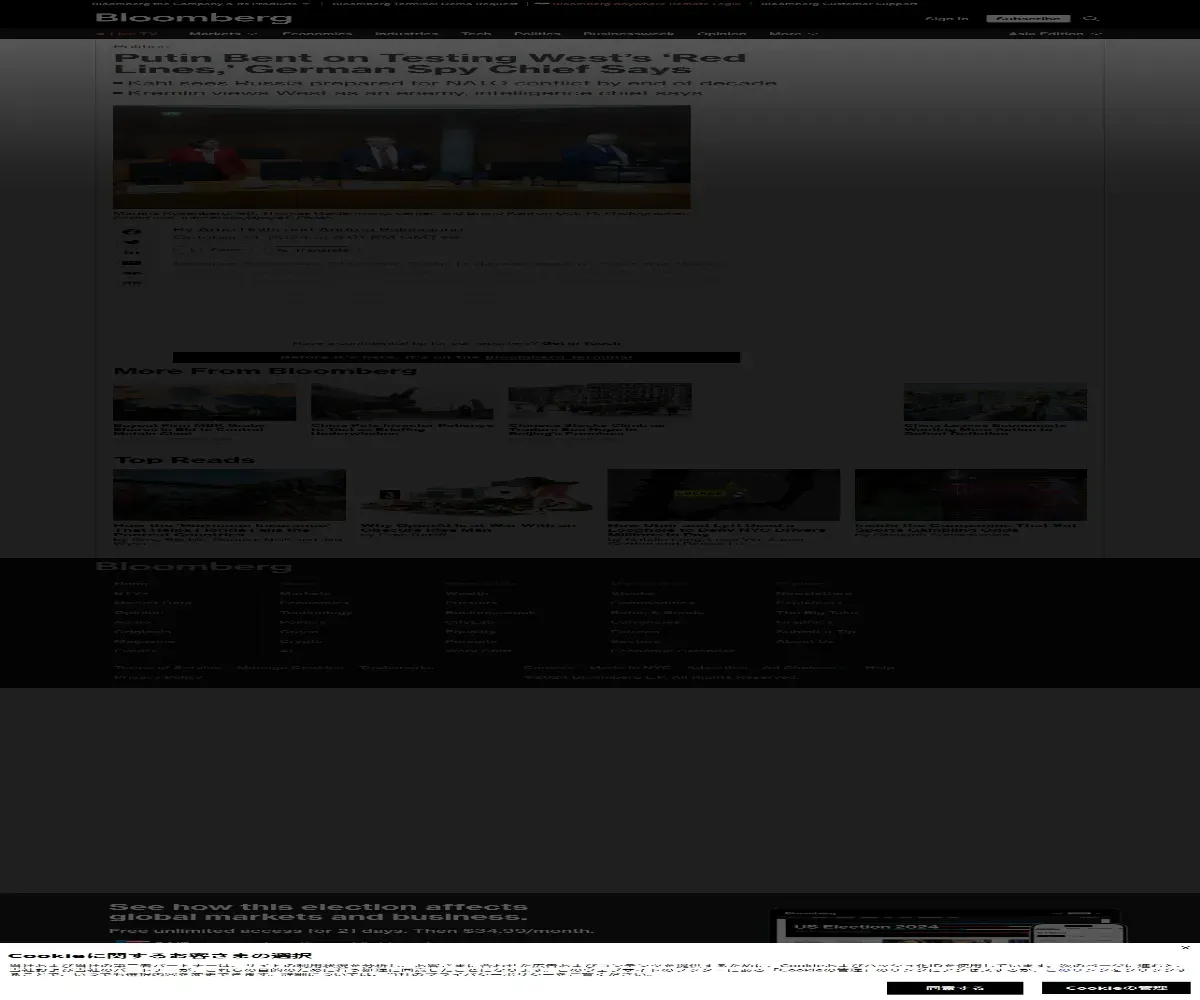1200x1000 pixels.
Task: Open the Sign In link
Action: [946, 18]
